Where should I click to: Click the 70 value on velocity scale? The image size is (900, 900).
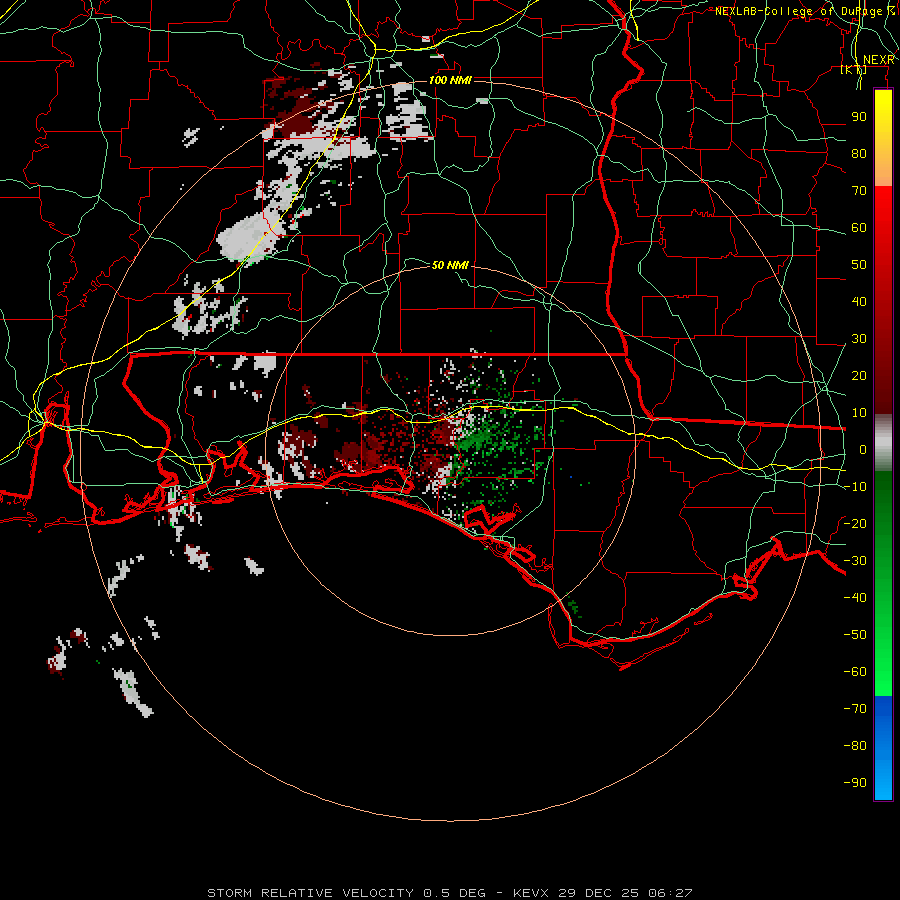[x=859, y=191]
